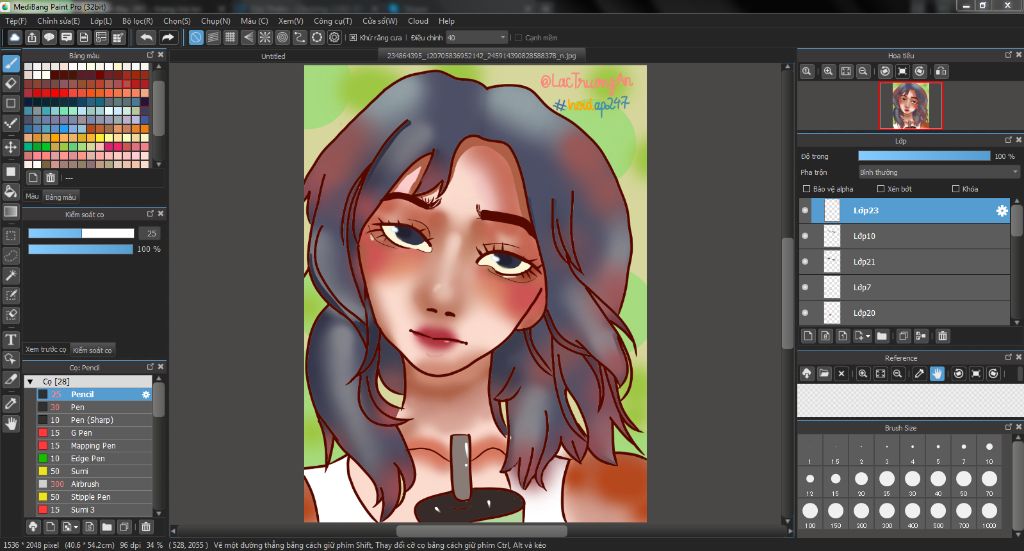Select the Sumi 3 brush
This screenshot has height=551, width=1024.
coord(94,510)
